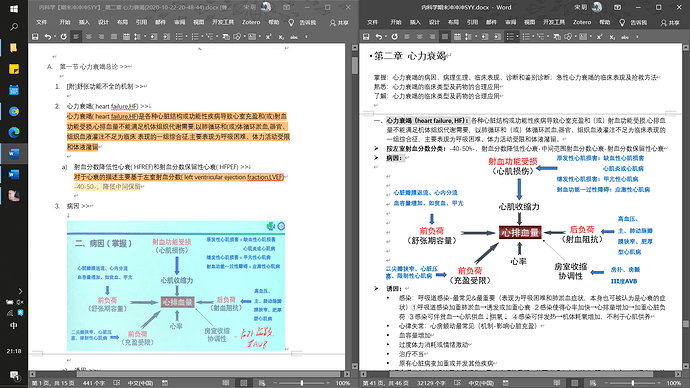Click zoom slider in left Word window

click(x=302, y=383)
